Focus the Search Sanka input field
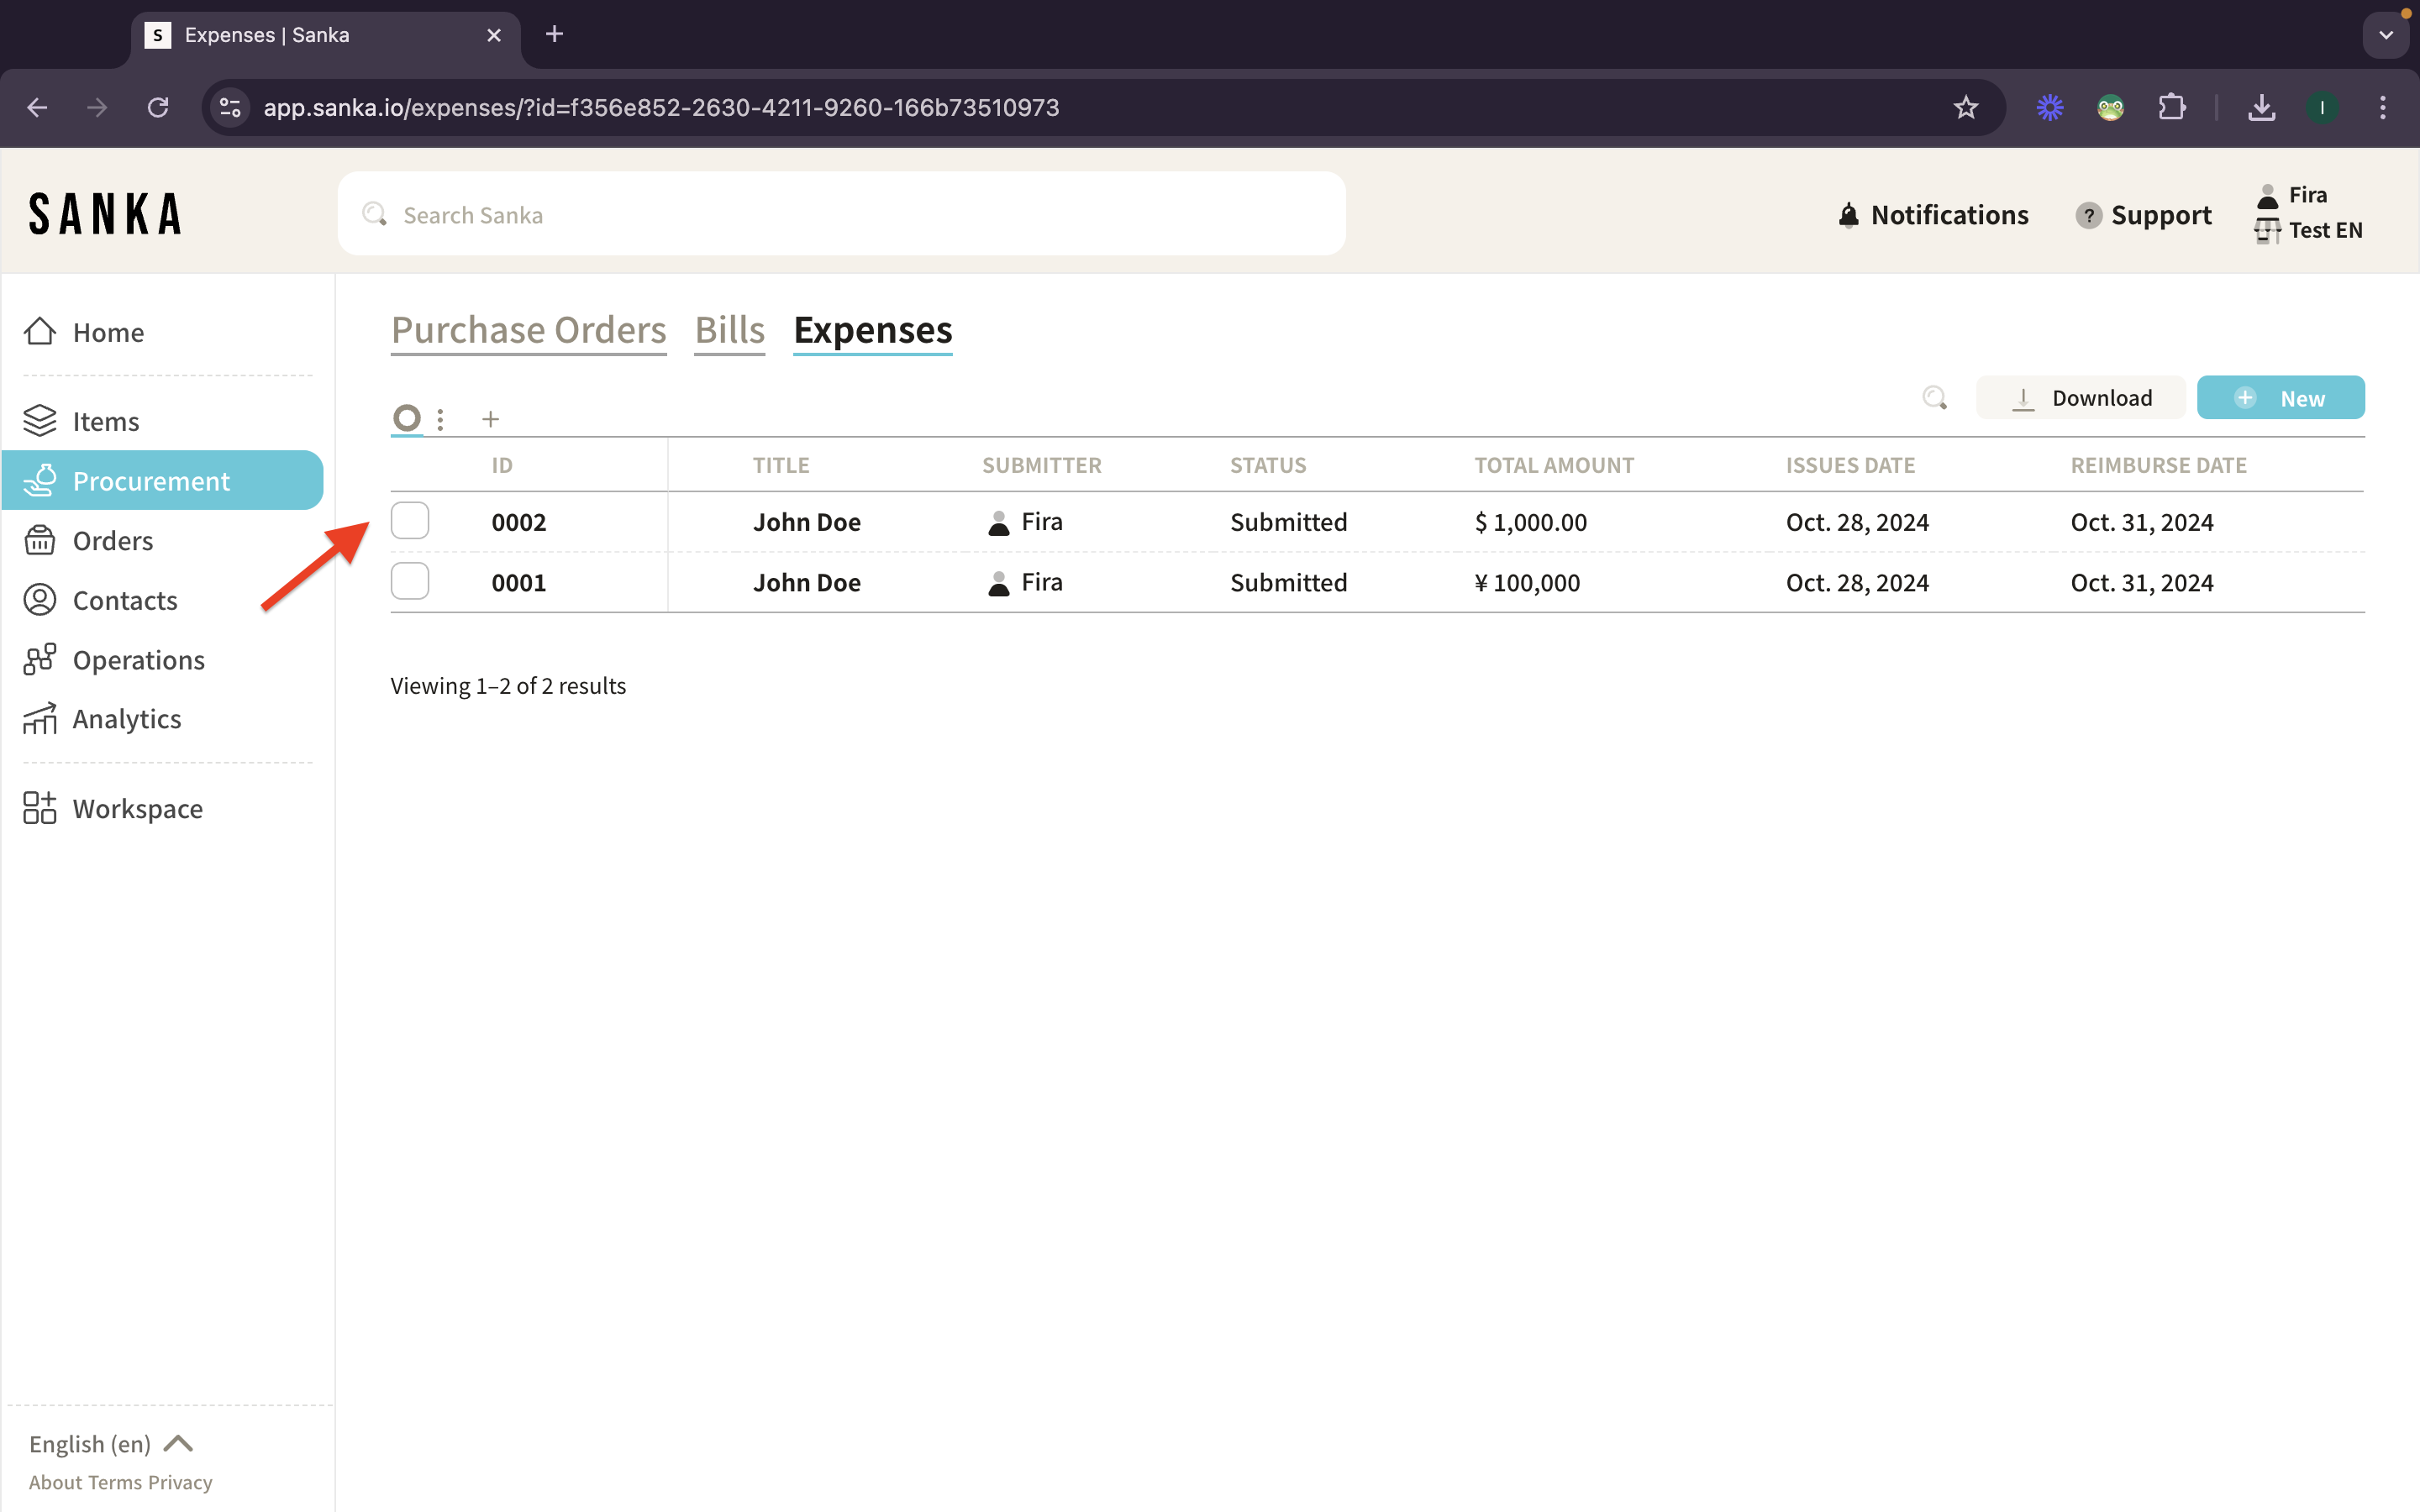 click(x=840, y=215)
